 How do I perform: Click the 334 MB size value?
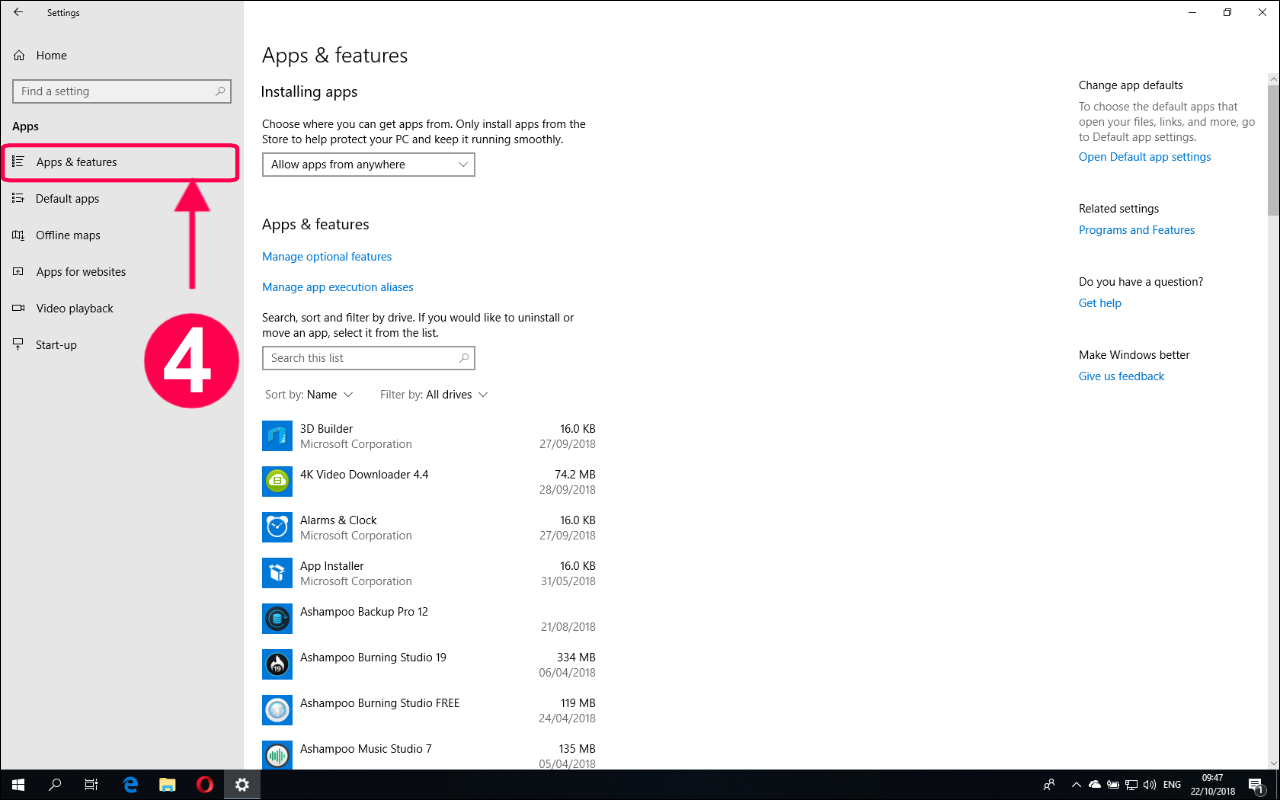[x=576, y=658]
